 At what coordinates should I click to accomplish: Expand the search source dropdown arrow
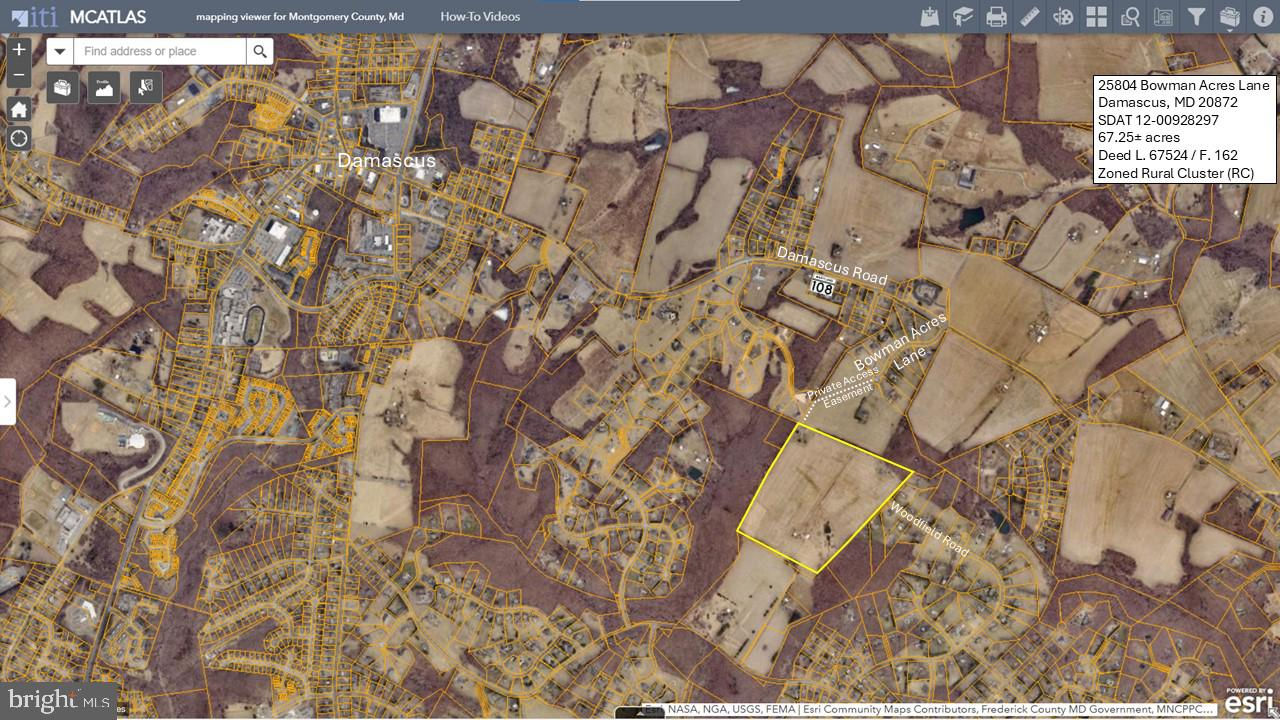60,52
